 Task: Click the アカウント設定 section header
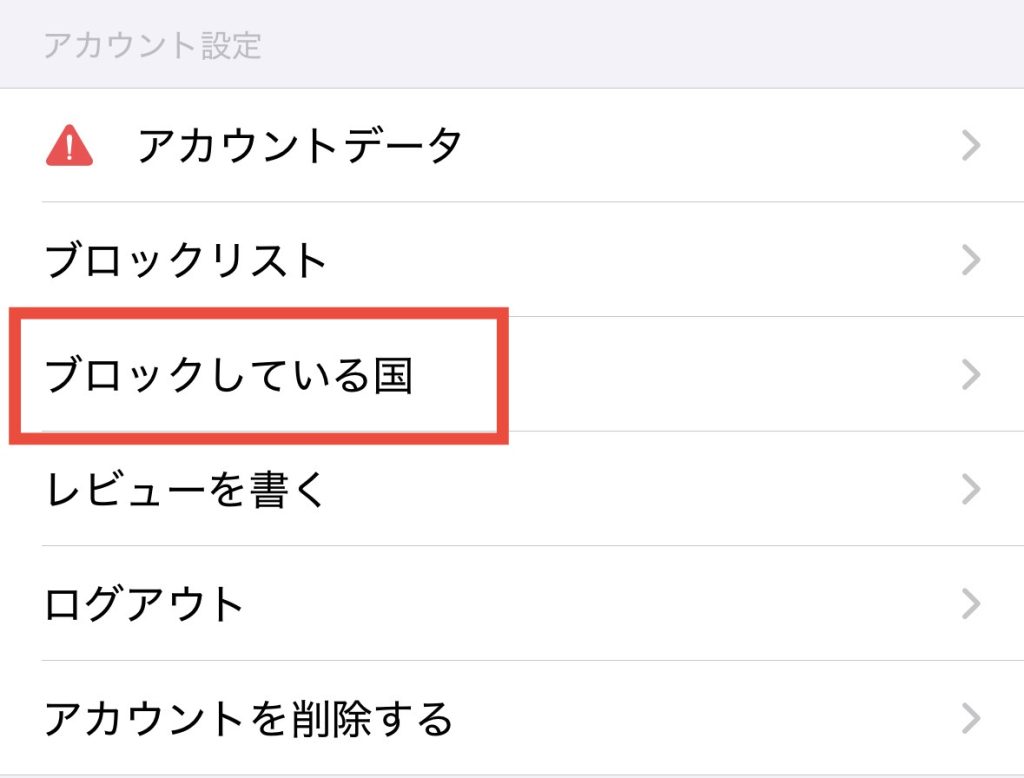152,47
